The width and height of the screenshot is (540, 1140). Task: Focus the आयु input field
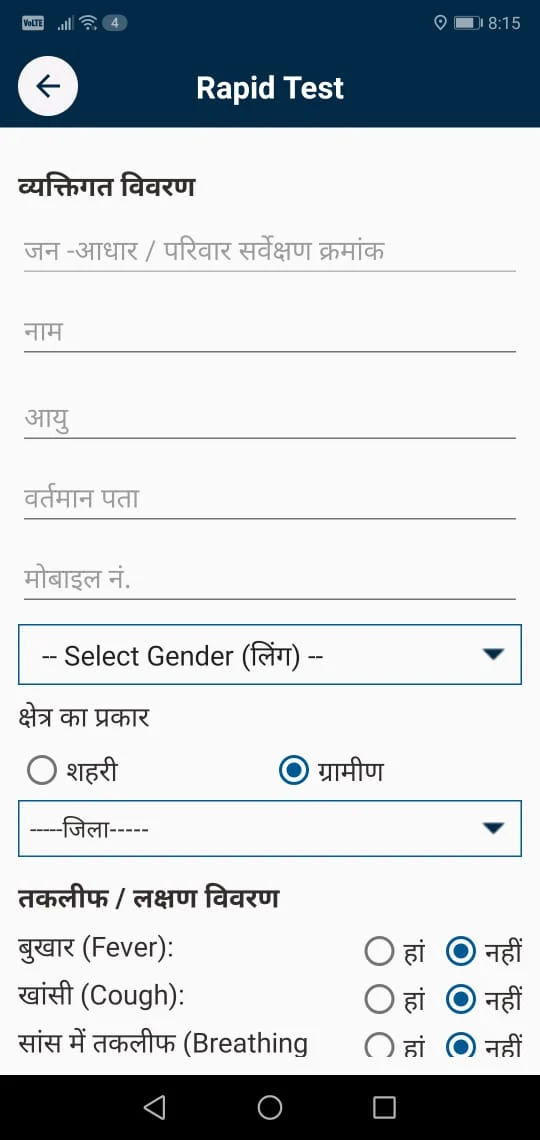coord(270,419)
